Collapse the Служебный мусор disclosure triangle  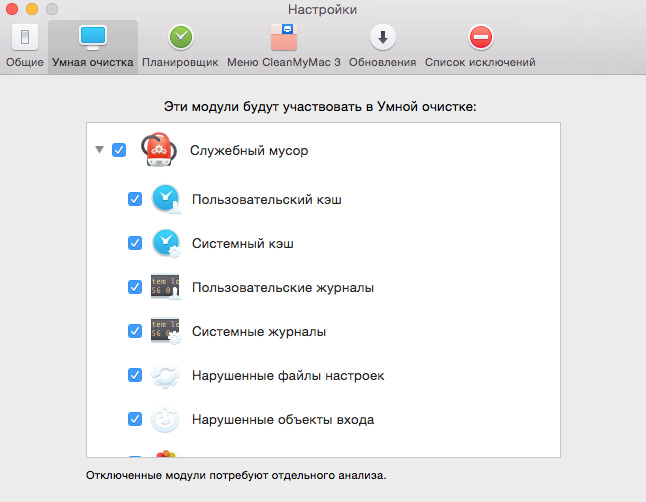(x=99, y=149)
